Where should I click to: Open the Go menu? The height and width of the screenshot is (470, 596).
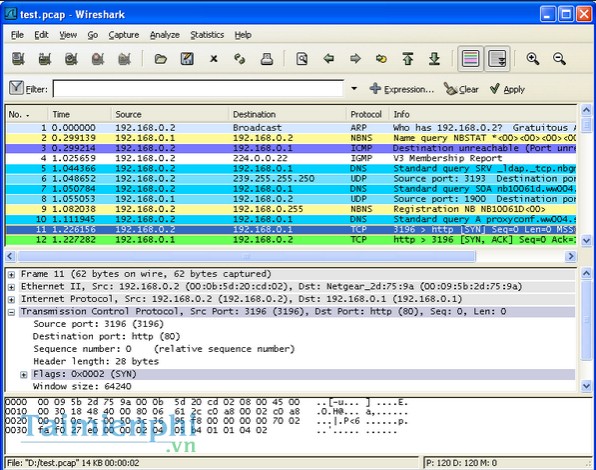click(x=93, y=35)
